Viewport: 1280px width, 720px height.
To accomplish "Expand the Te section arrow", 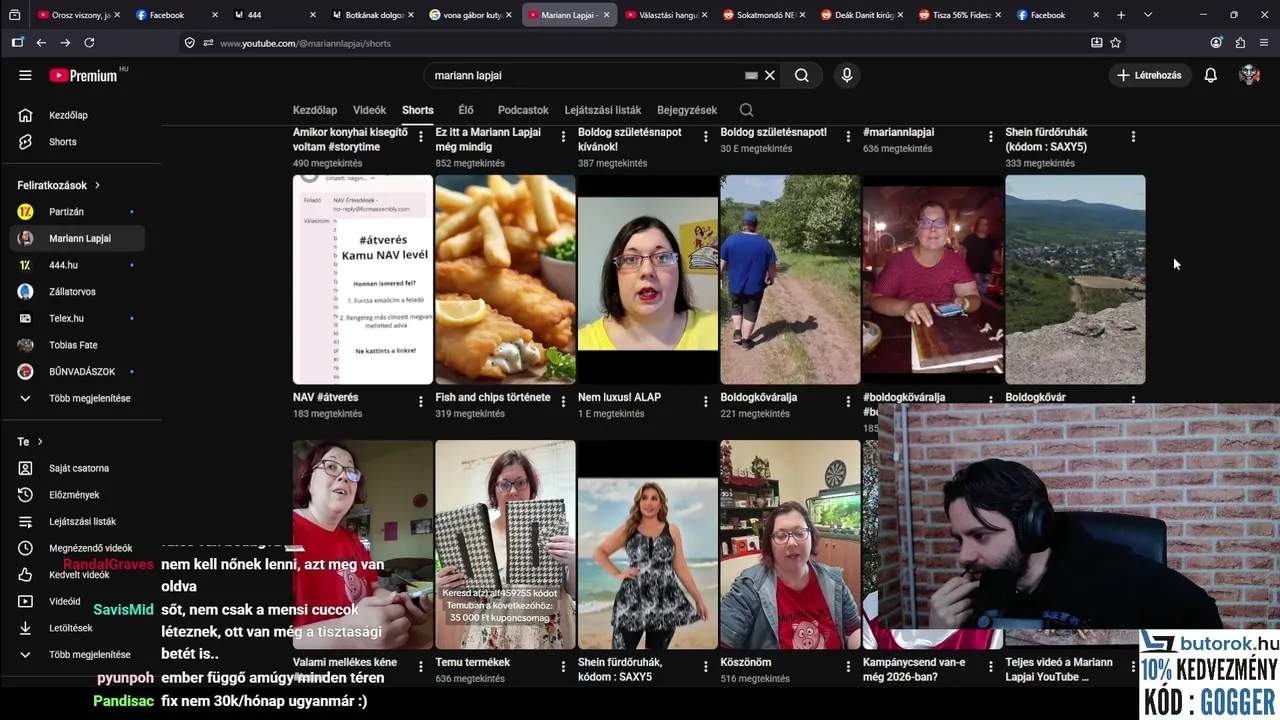I will click(40, 441).
